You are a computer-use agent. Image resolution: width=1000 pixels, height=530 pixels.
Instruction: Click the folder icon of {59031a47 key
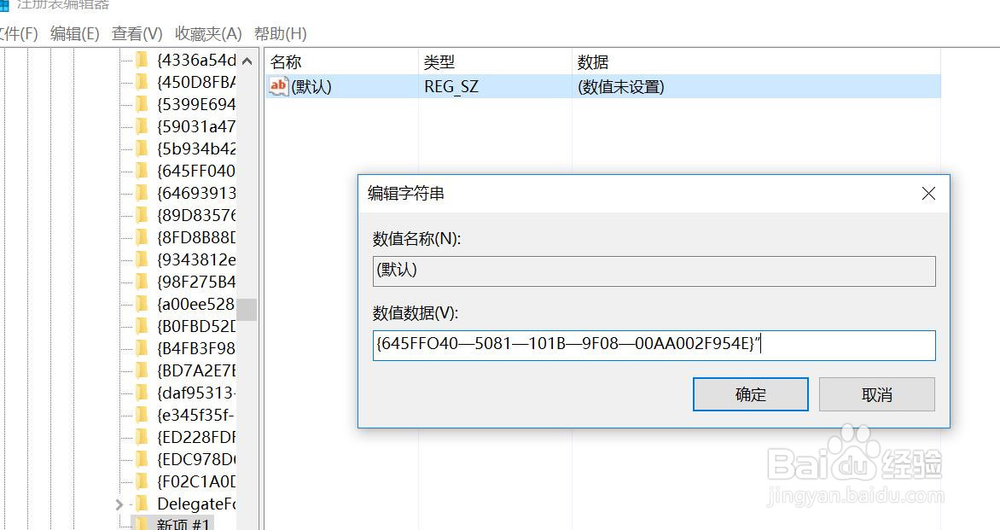(x=142, y=126)
